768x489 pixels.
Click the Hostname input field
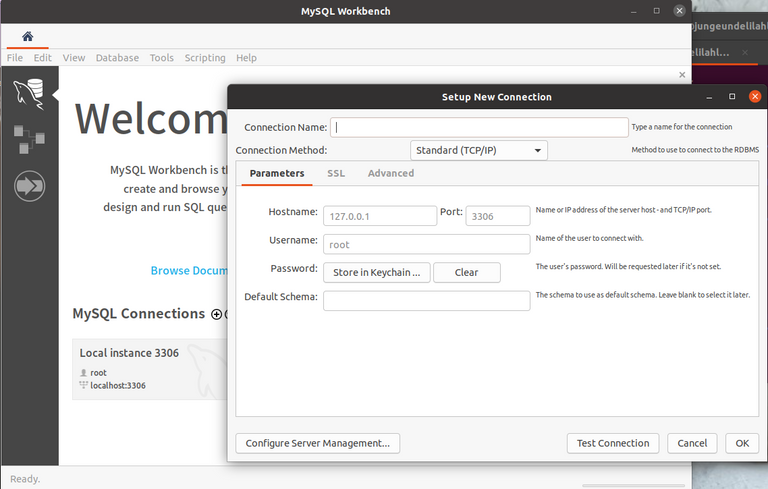click(380, 216)
